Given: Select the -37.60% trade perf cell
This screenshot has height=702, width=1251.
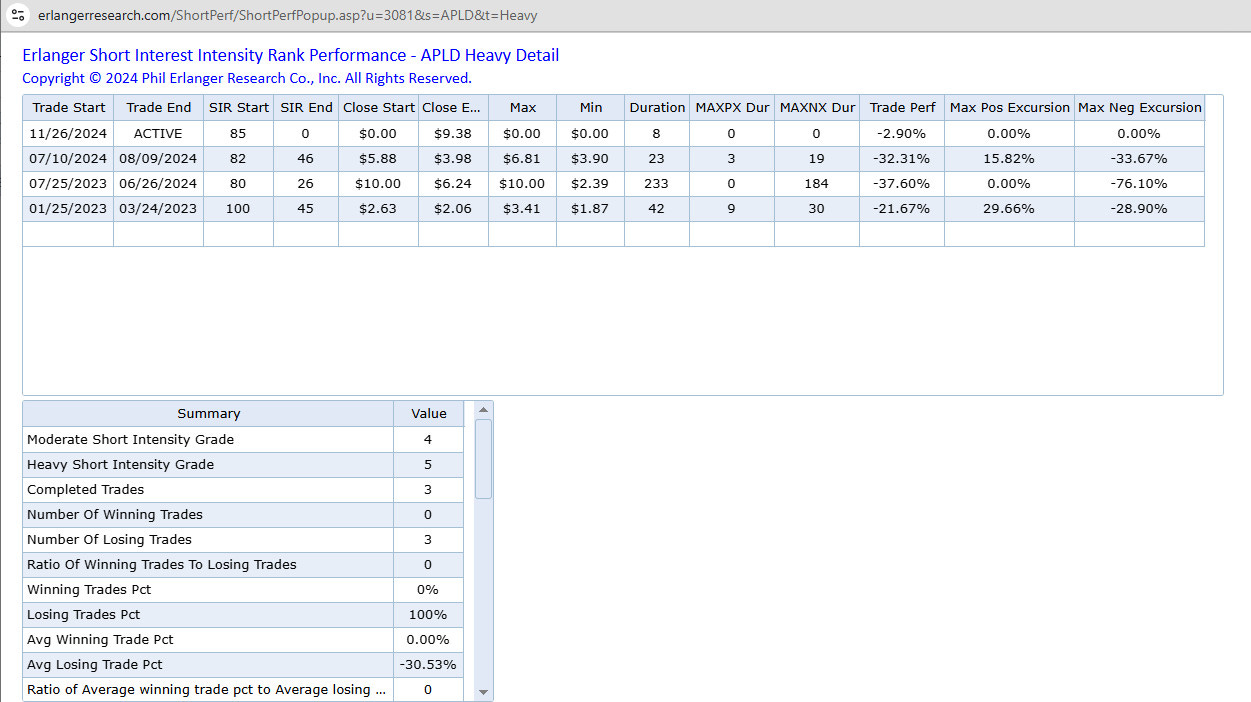Looking at the screenshot, I should click(902, 184).
